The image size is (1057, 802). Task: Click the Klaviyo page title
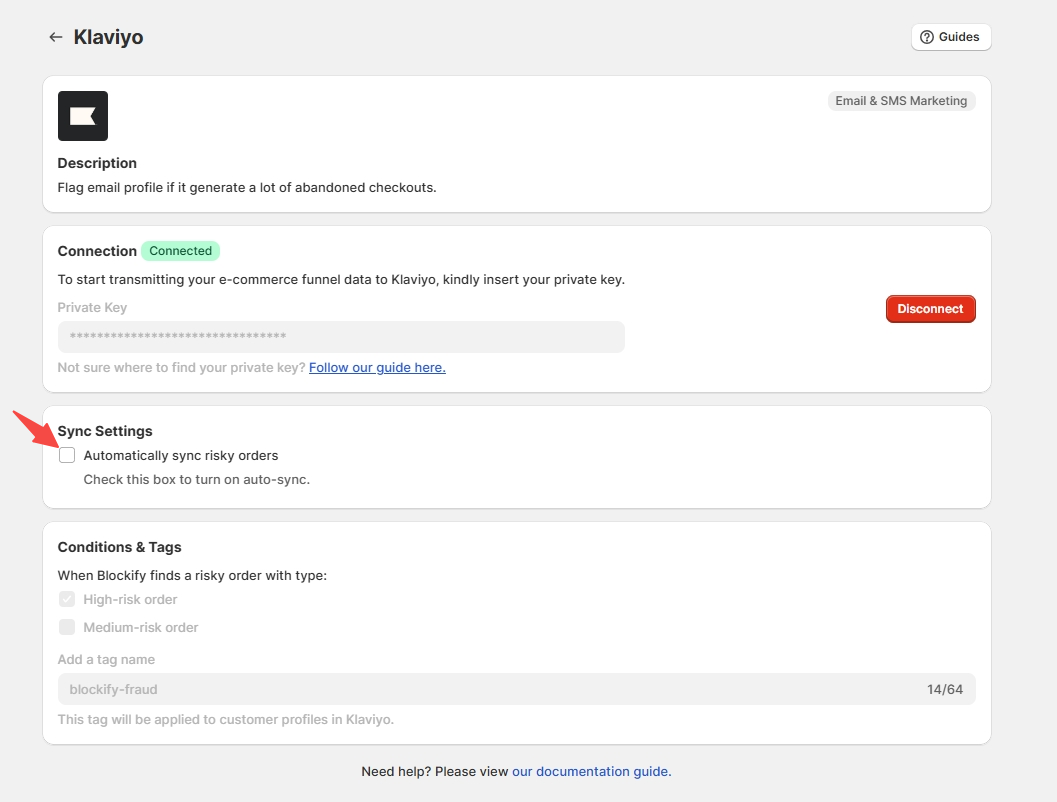[108, 37]
